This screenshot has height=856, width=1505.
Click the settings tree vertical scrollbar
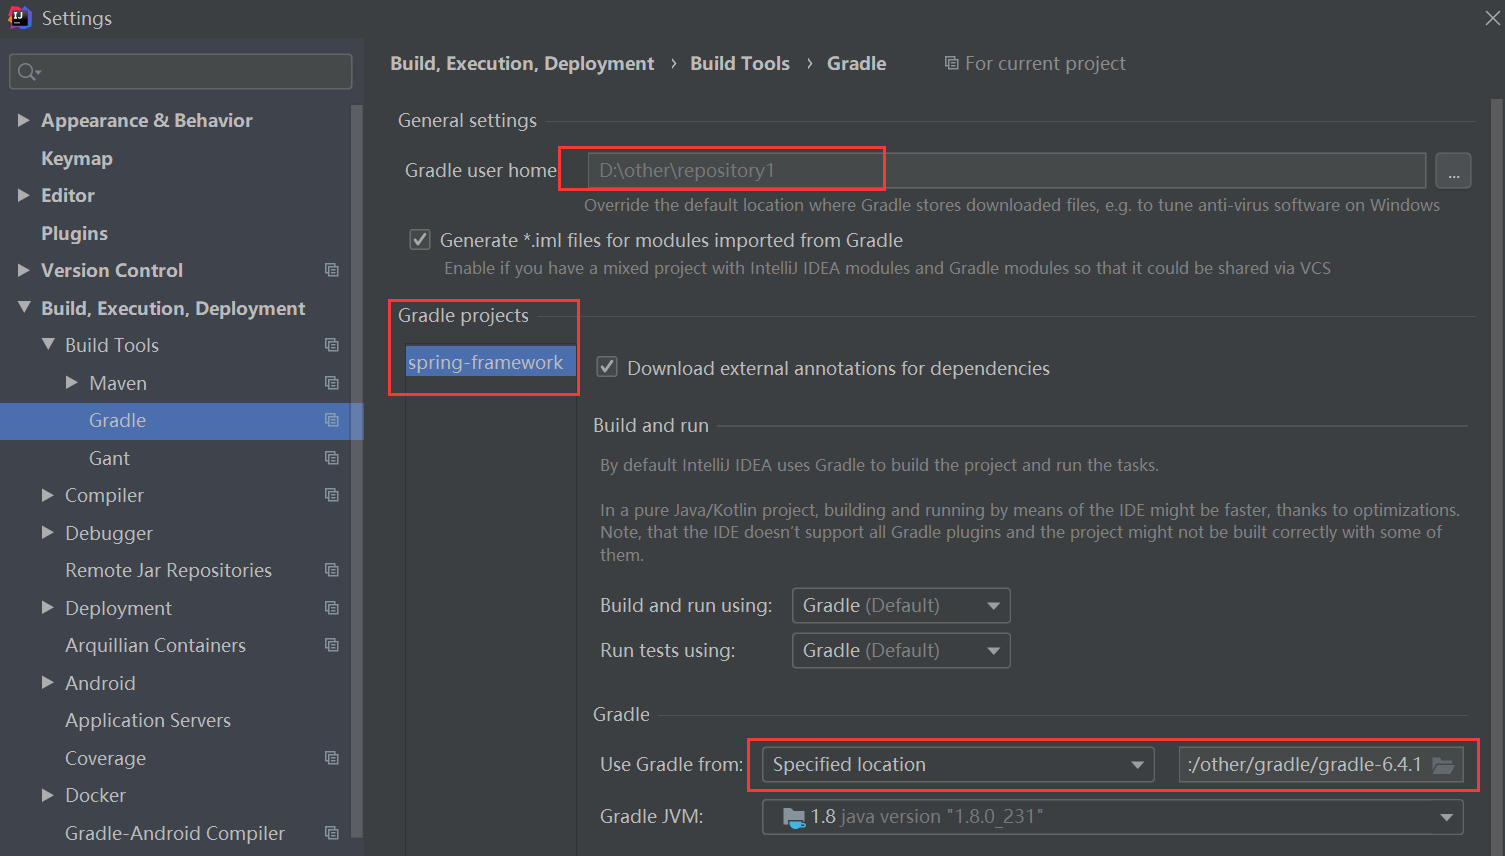(x=357, y=470)
